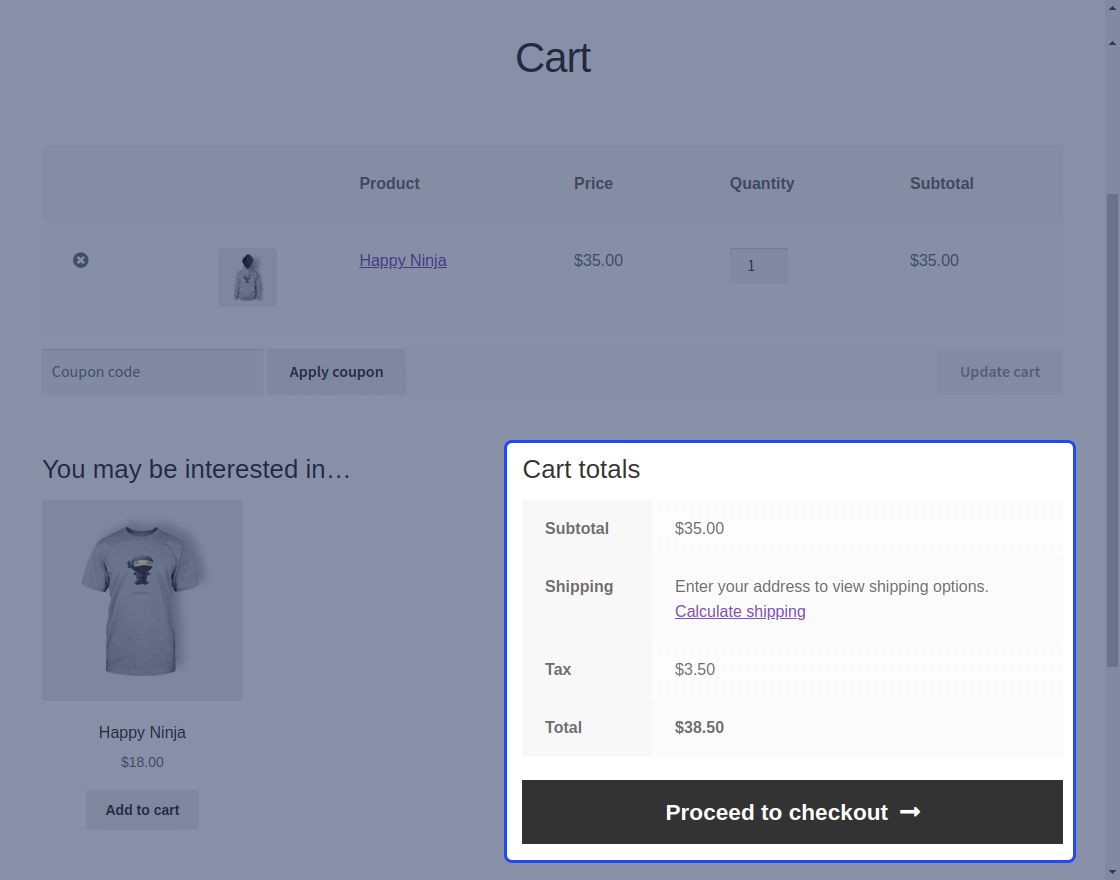Click the Subtotal column header
The image size is (1120, 880).
pyautogui.click(x=941, y=183)
